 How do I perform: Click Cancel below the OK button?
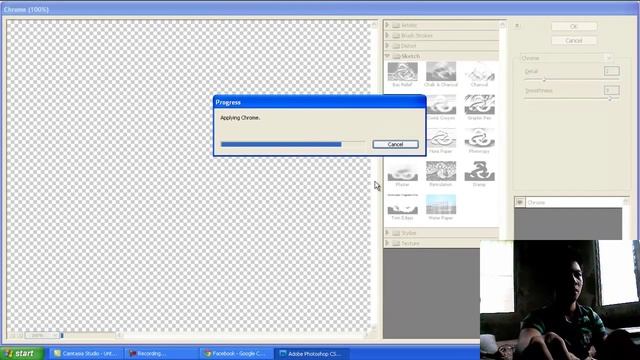[x=574, y=41]
